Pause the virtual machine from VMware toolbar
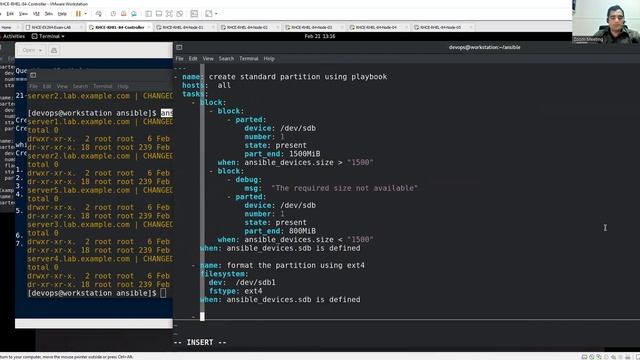The image size is (640, 360). point(78,13)
